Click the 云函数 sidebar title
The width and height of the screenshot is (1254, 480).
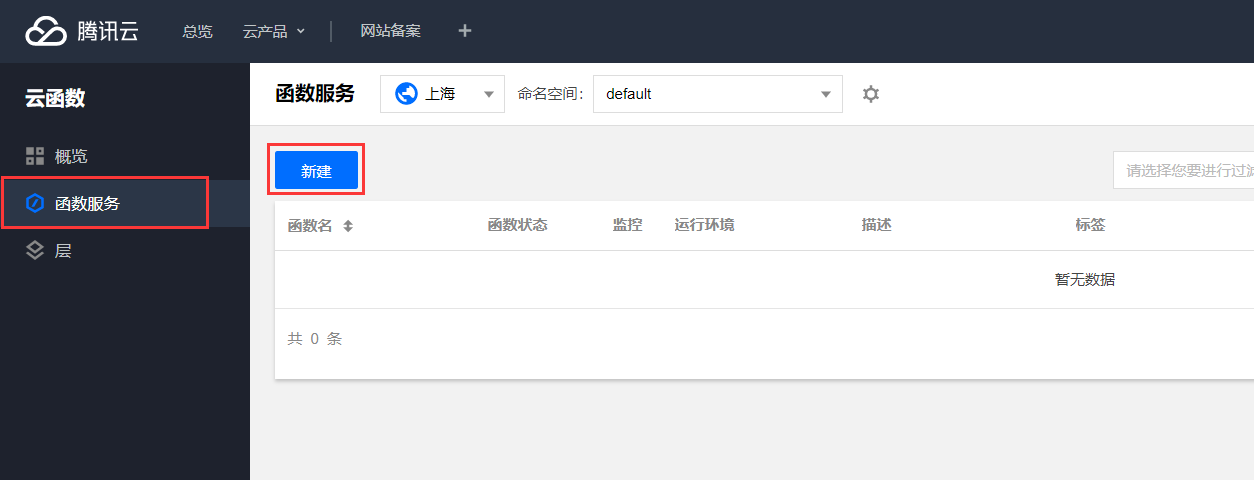55,98
